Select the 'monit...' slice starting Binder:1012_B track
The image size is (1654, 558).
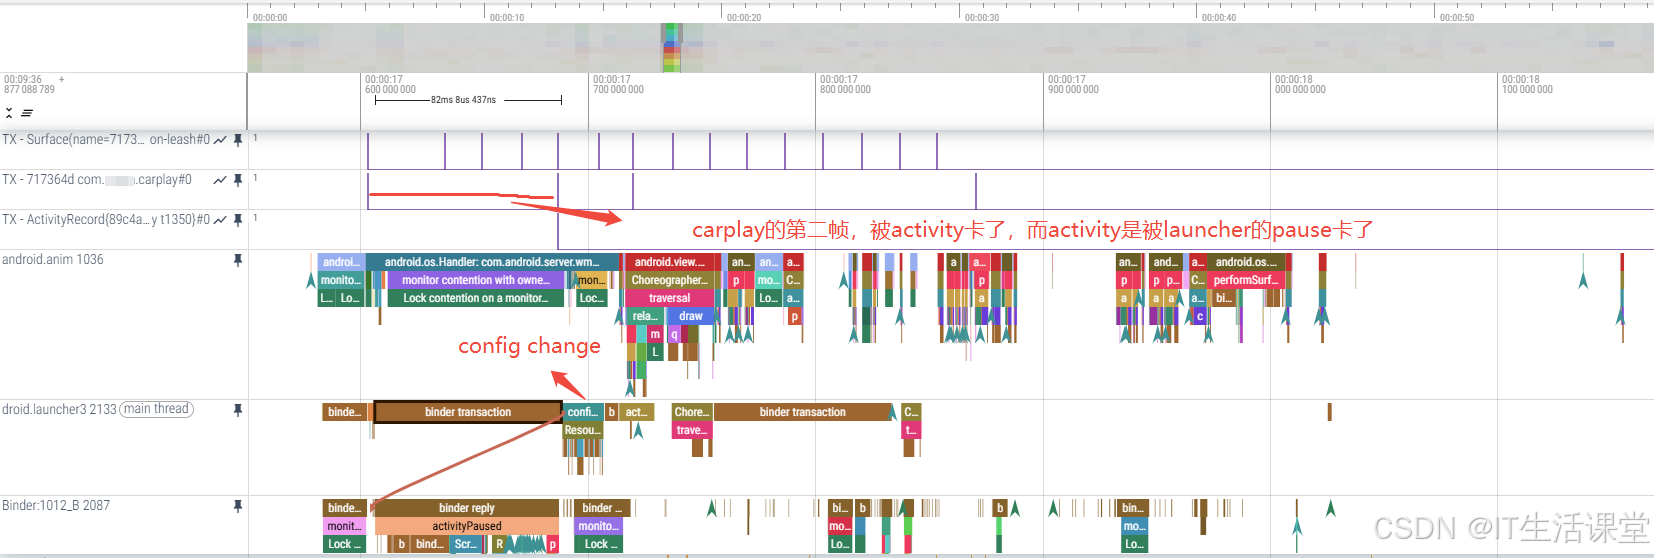click(344, 526)
